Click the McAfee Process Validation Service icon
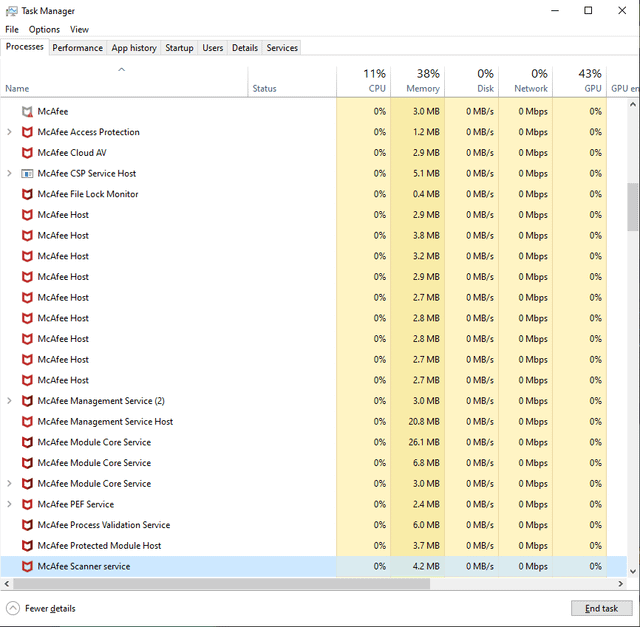The image size is (640, 627). tap(27, 525)
